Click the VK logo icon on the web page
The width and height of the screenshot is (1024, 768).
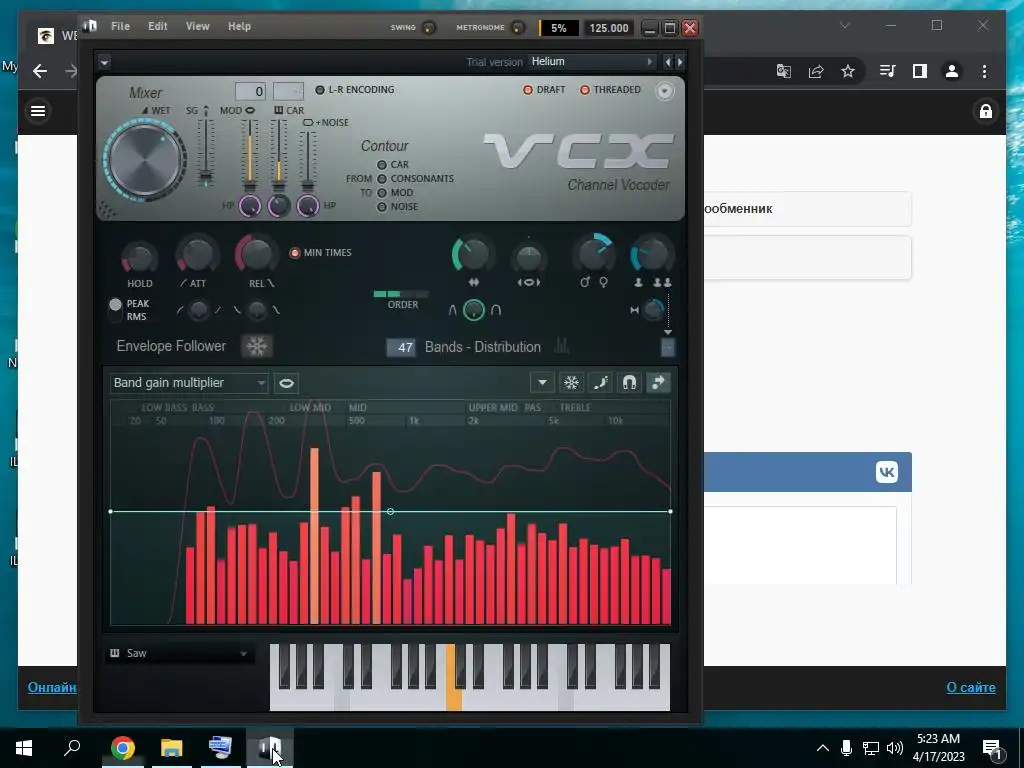click(887, 472)
